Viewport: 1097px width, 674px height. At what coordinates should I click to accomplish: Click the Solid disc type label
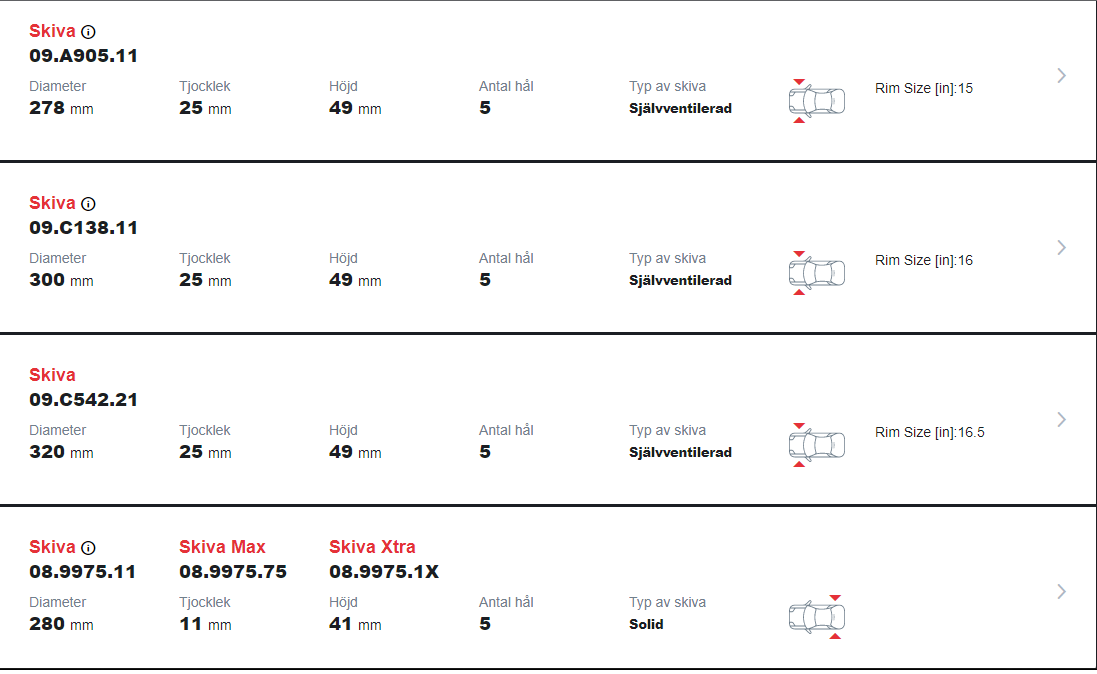coord(646,624)
